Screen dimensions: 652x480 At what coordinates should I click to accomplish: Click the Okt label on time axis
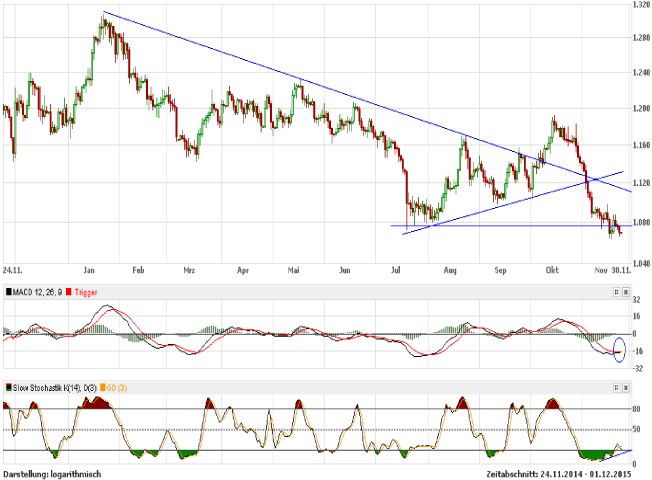click(553, 270)
